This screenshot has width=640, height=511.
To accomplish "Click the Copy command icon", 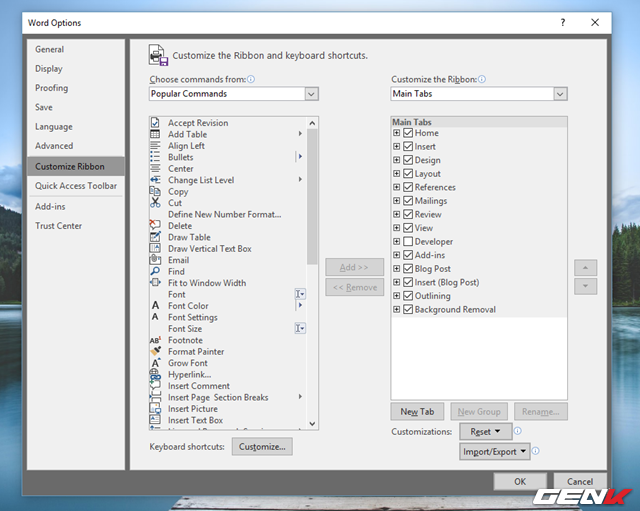I will point(155,191).
